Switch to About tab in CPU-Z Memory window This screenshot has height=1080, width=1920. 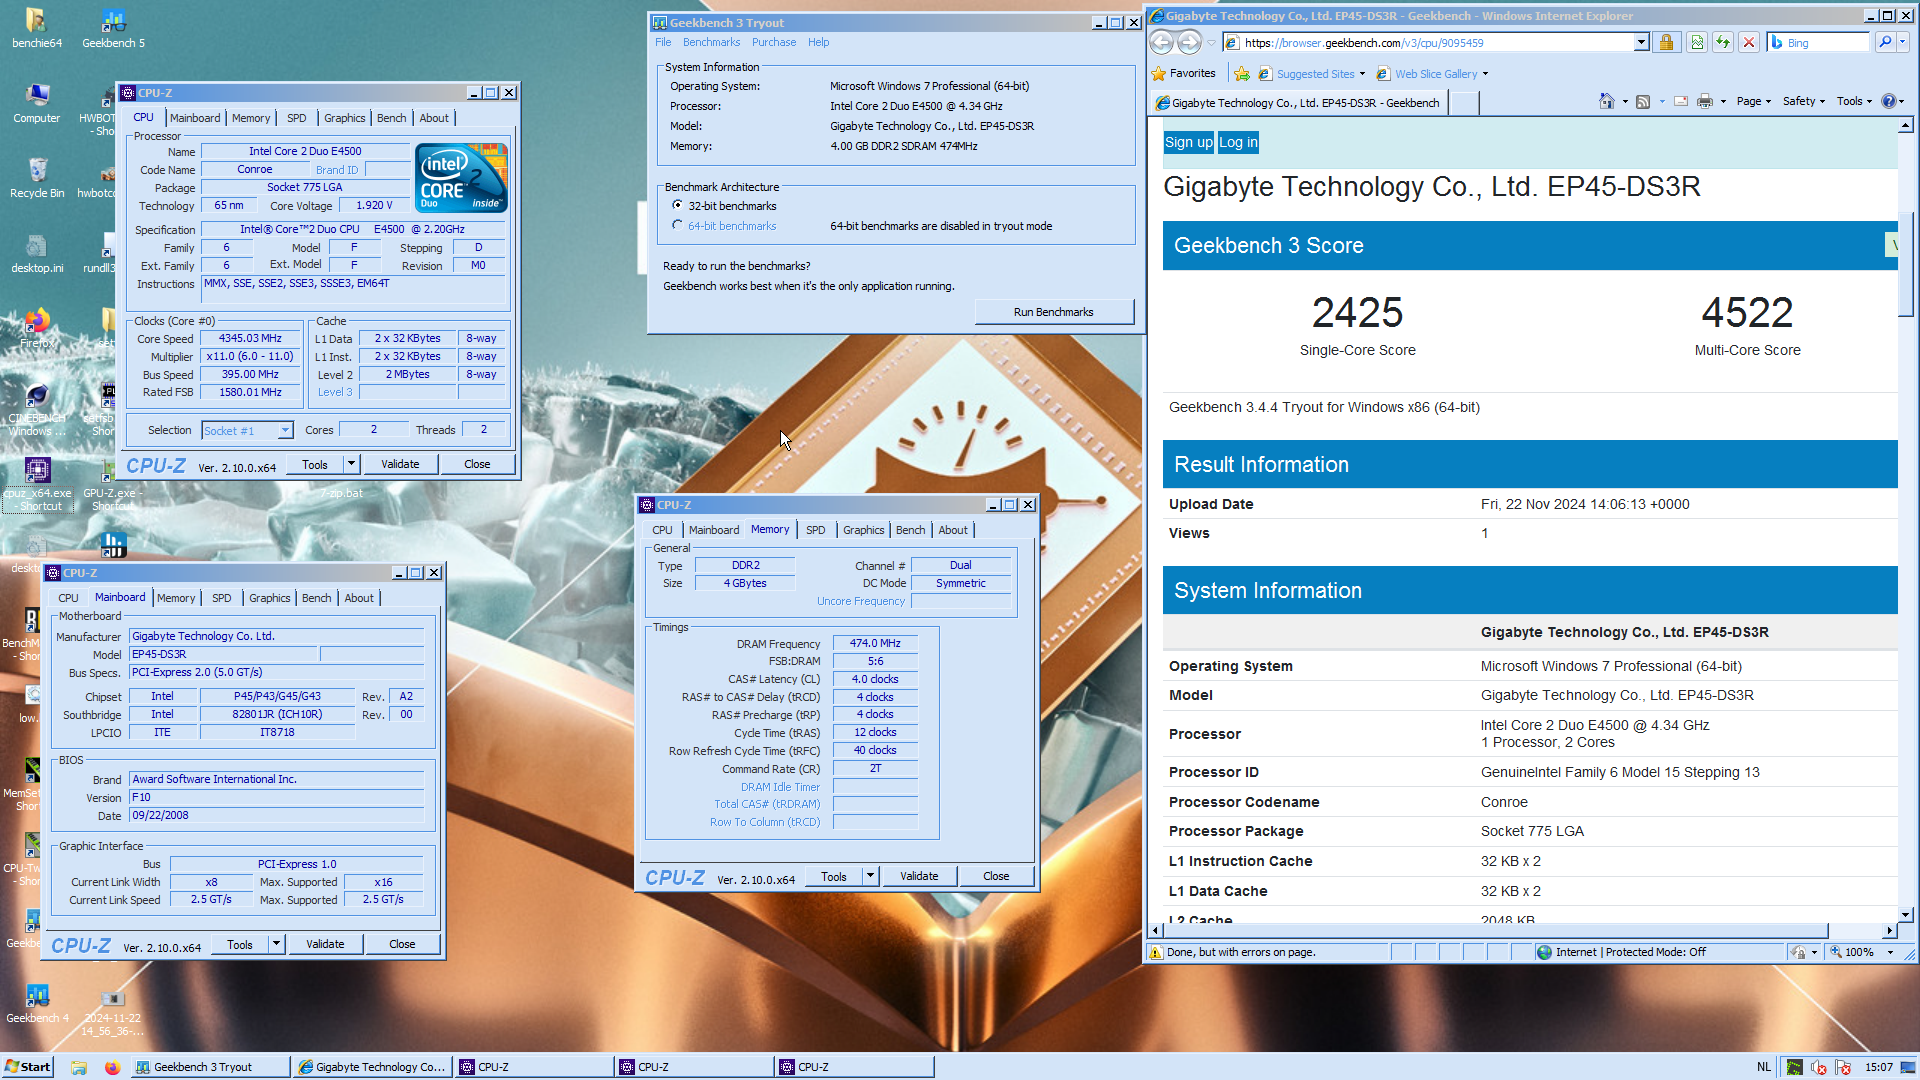tap(953, 530)
